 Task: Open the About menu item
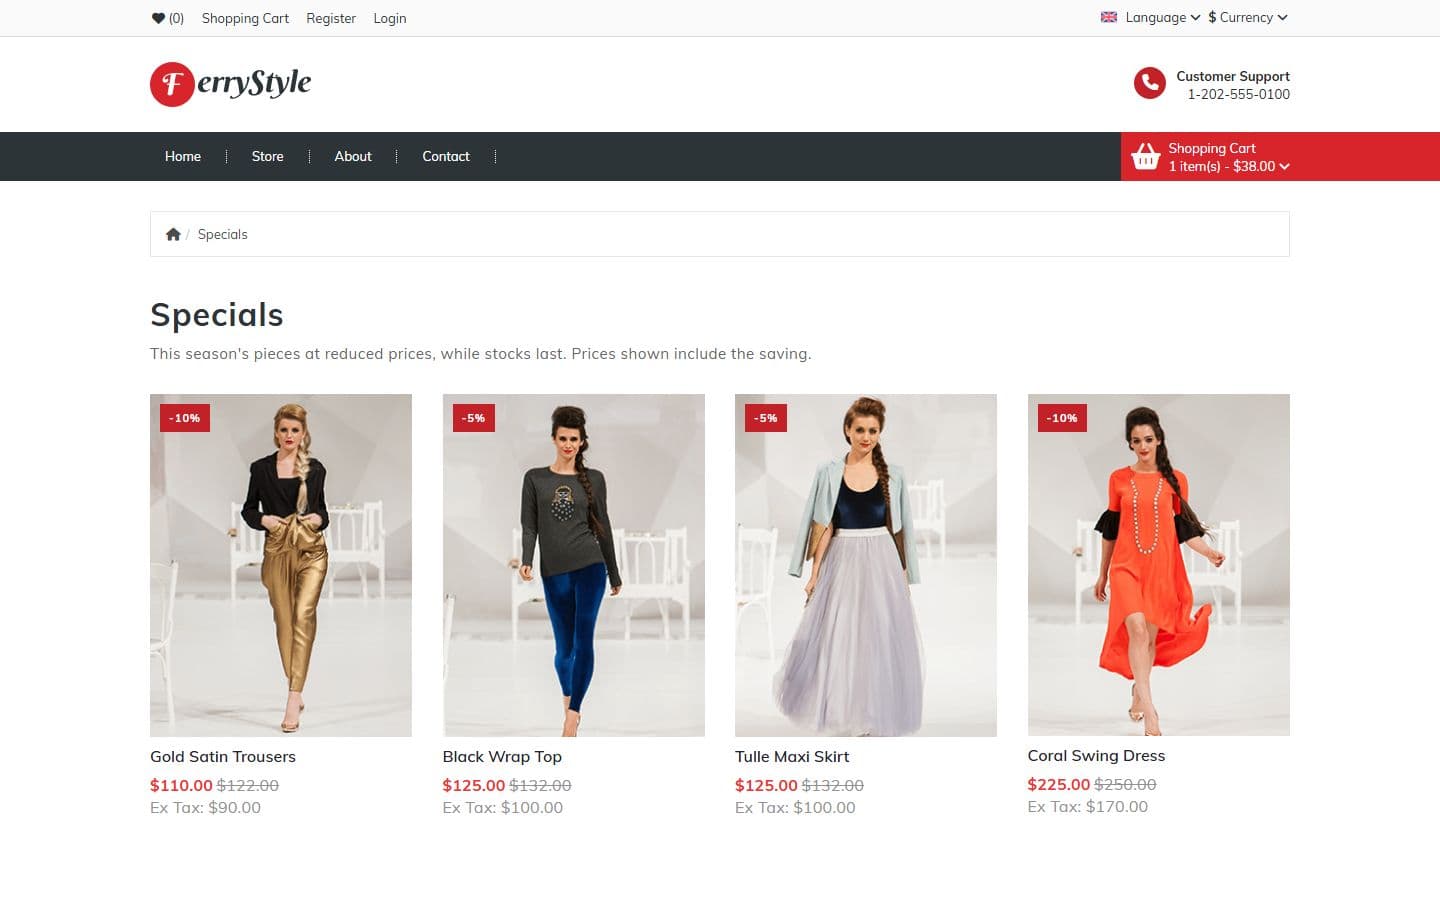point(353,156)
